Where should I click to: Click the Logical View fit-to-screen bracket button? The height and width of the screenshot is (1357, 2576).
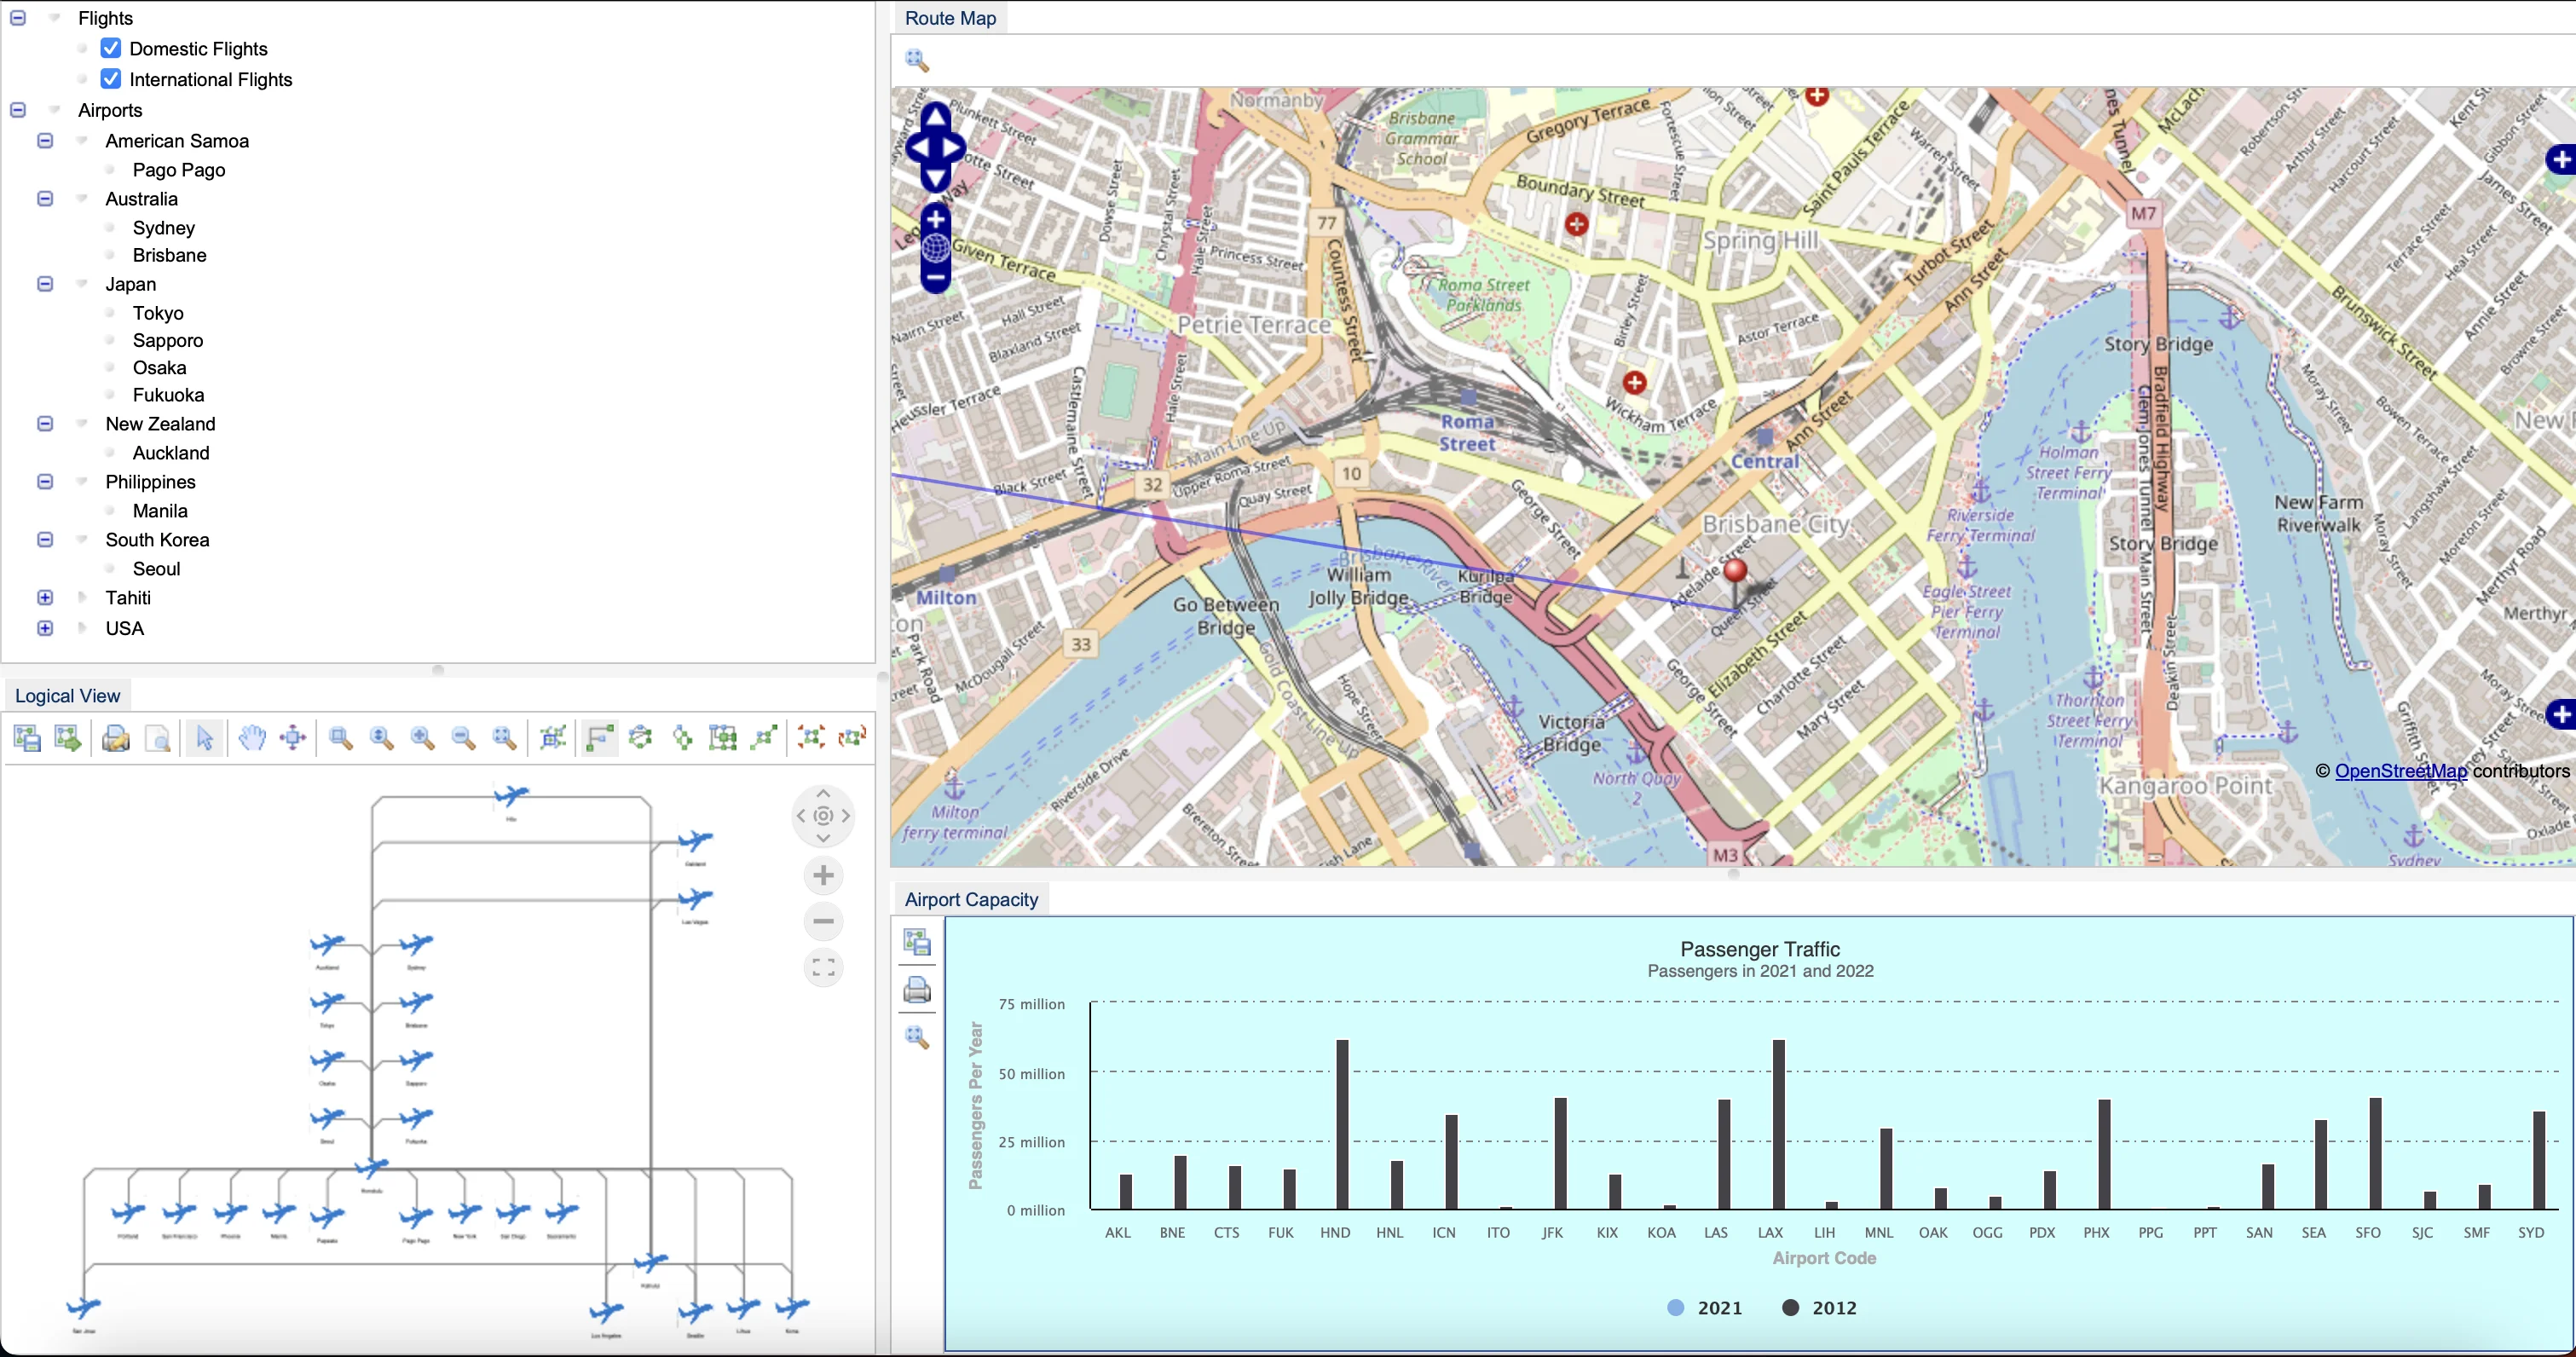click(x=823, y=967)
